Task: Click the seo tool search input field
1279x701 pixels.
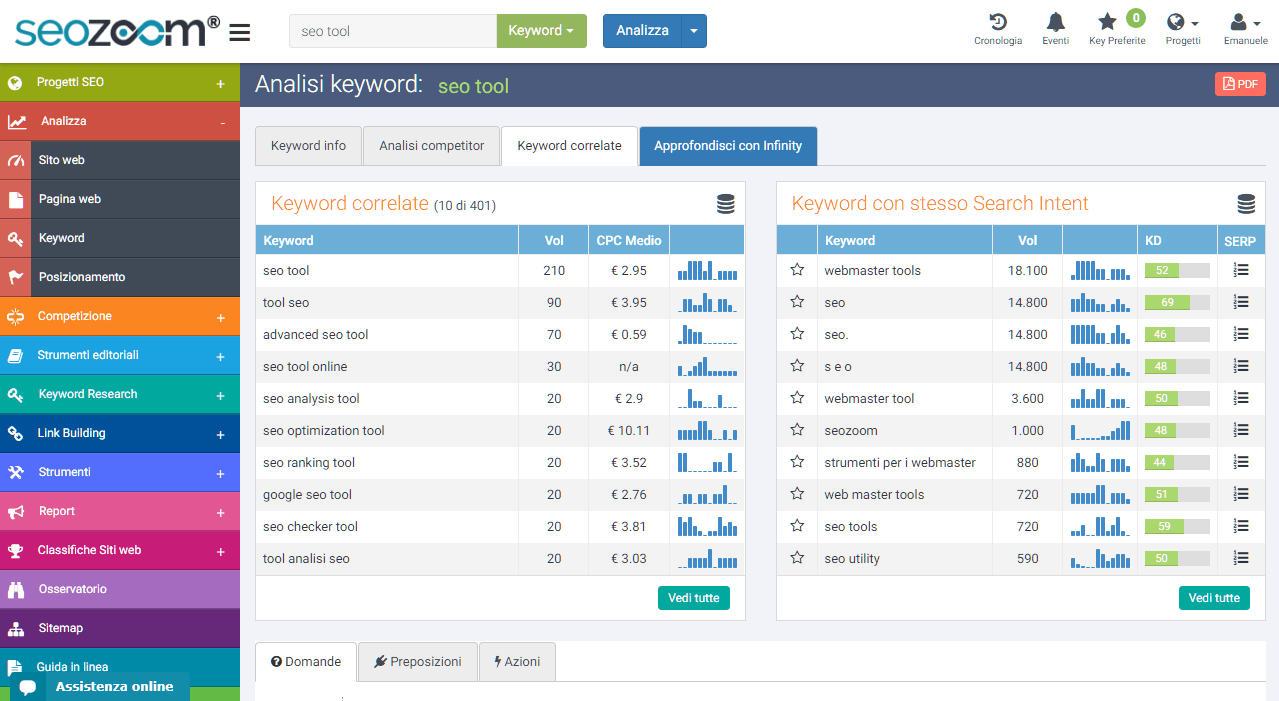Action: click(x=392, y=31)
